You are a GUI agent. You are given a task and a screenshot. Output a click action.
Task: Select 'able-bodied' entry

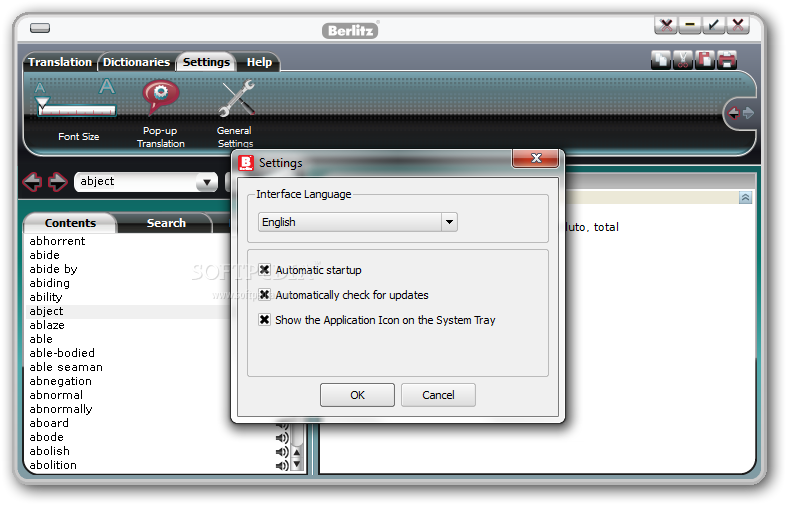click(x=62, y=353)
